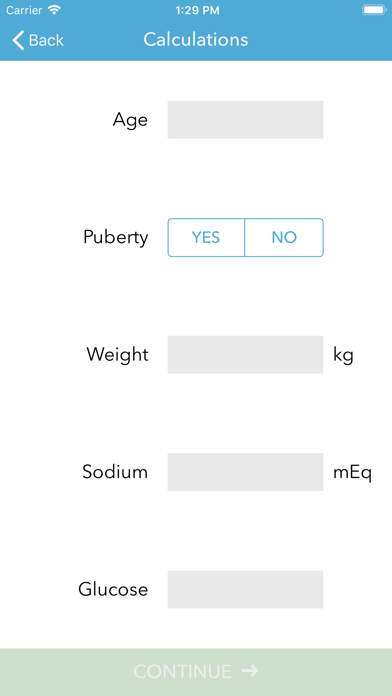
Task: Click the 1:29 PM clock in status bar
Action: (197, 10)
